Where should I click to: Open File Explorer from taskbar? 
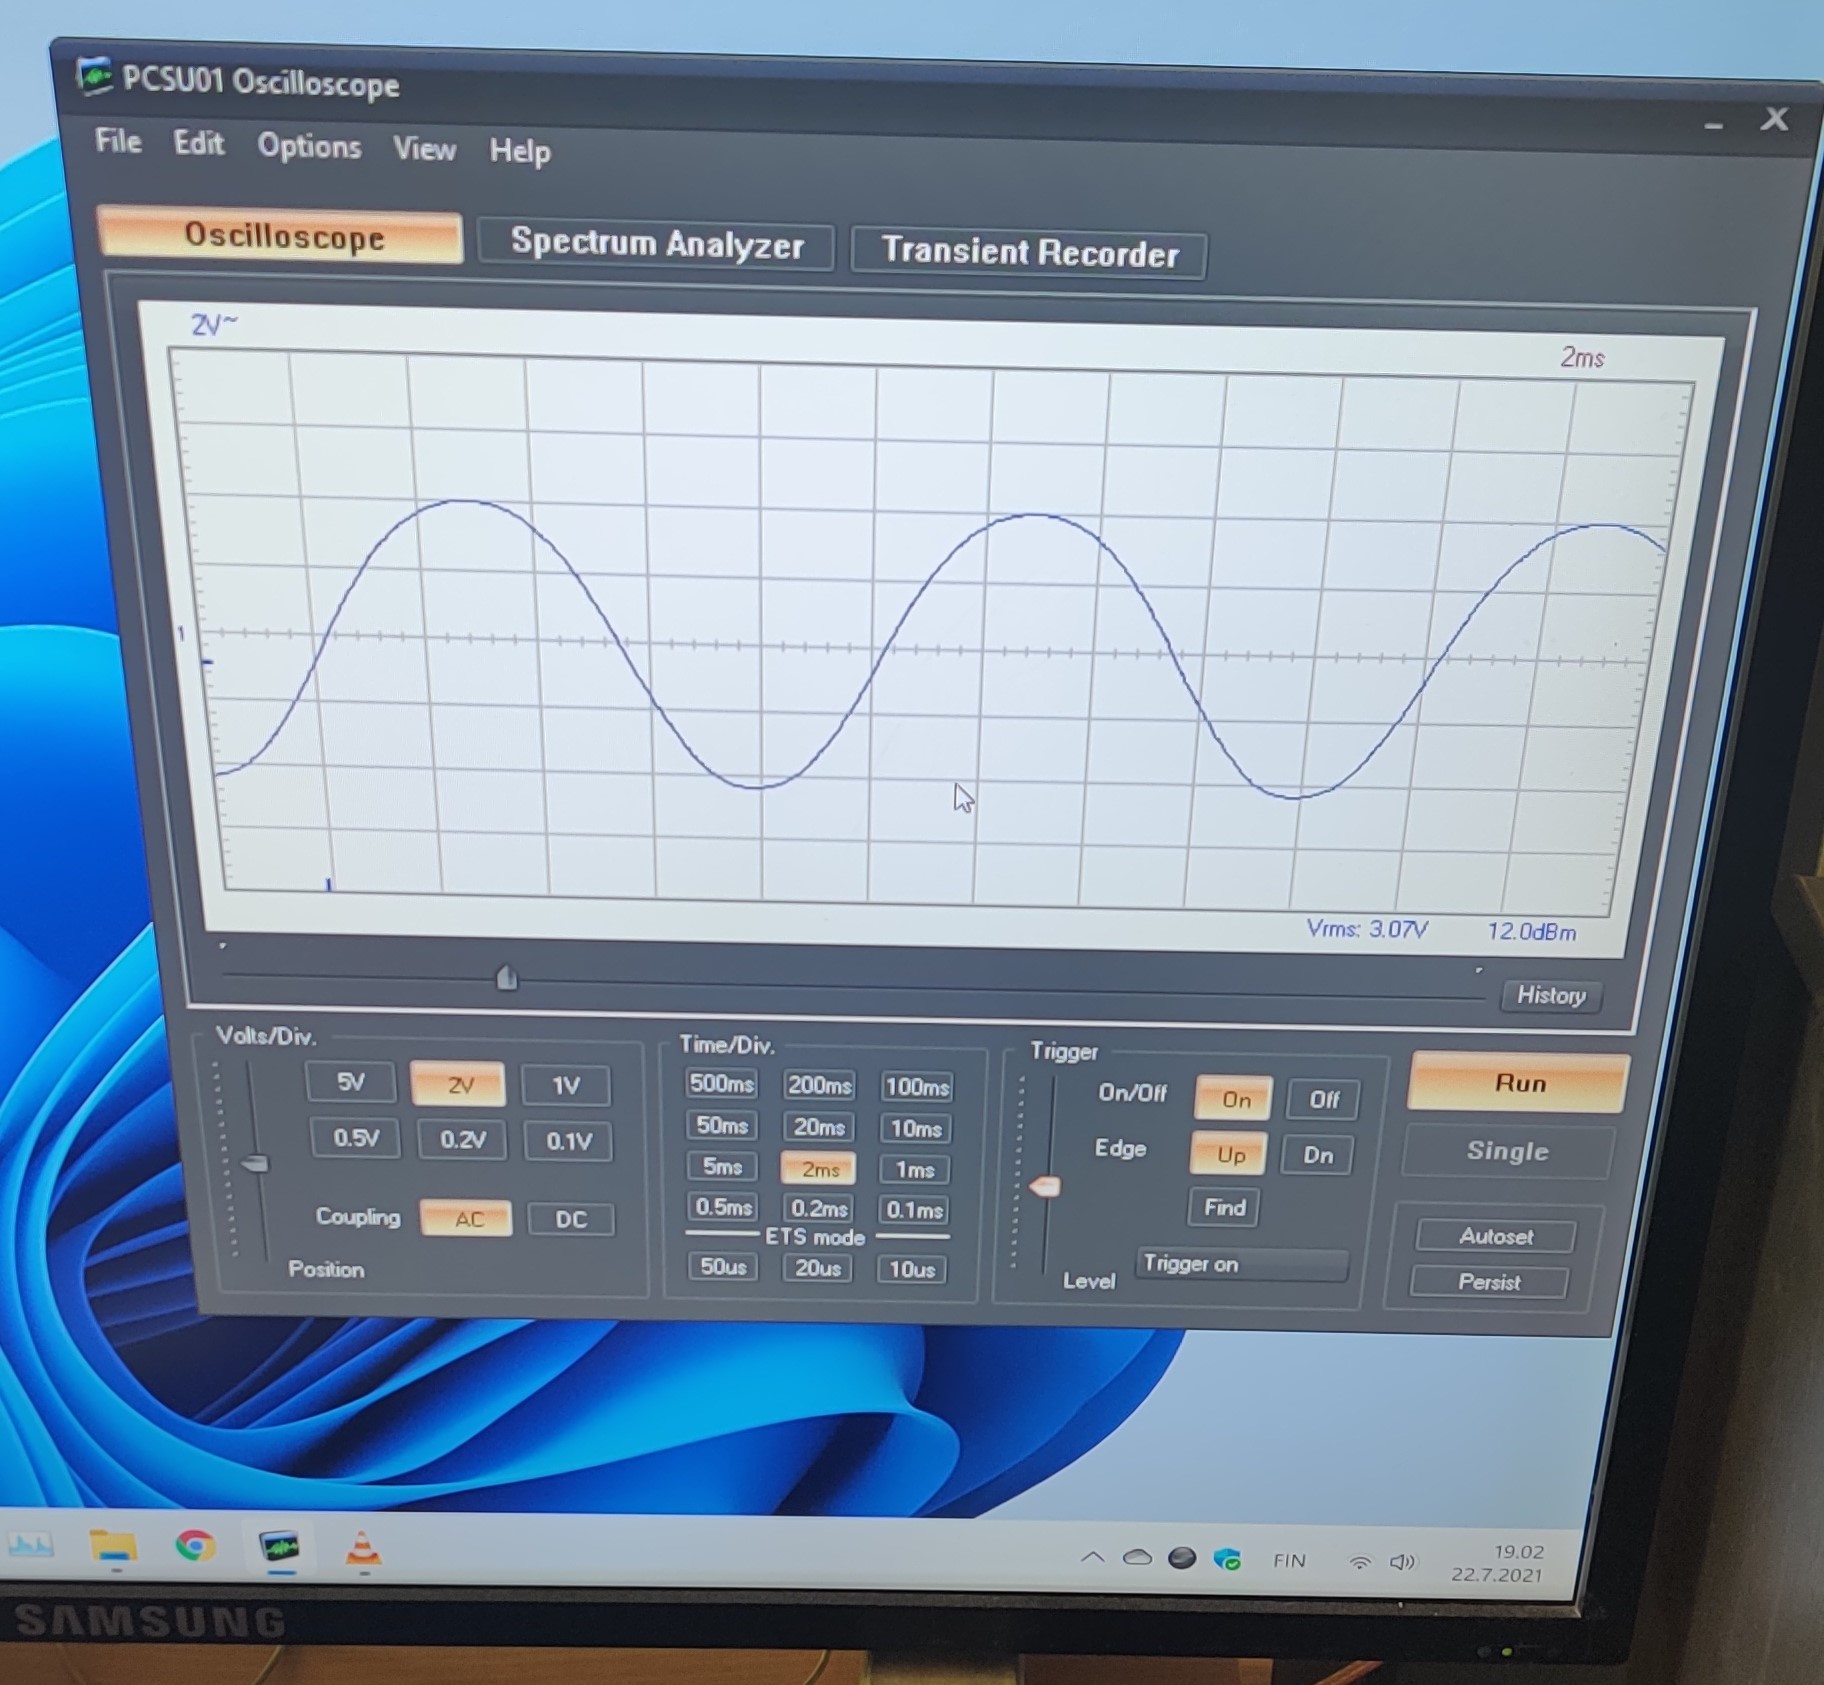[x=113, y=1546]
